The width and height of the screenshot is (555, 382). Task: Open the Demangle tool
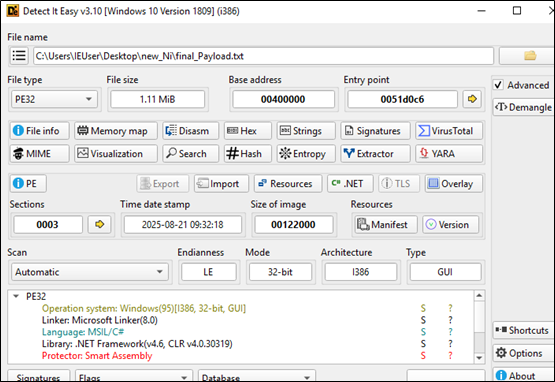523,107
